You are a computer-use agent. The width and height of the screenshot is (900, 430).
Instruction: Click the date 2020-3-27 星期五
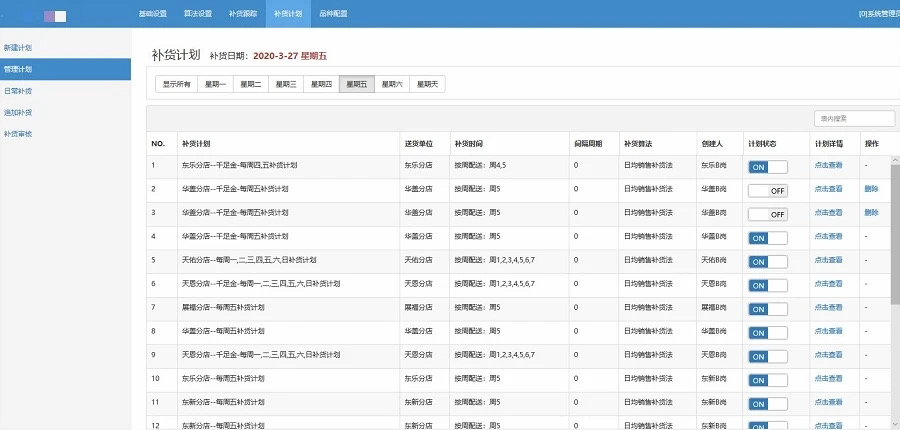coord(290,56)
